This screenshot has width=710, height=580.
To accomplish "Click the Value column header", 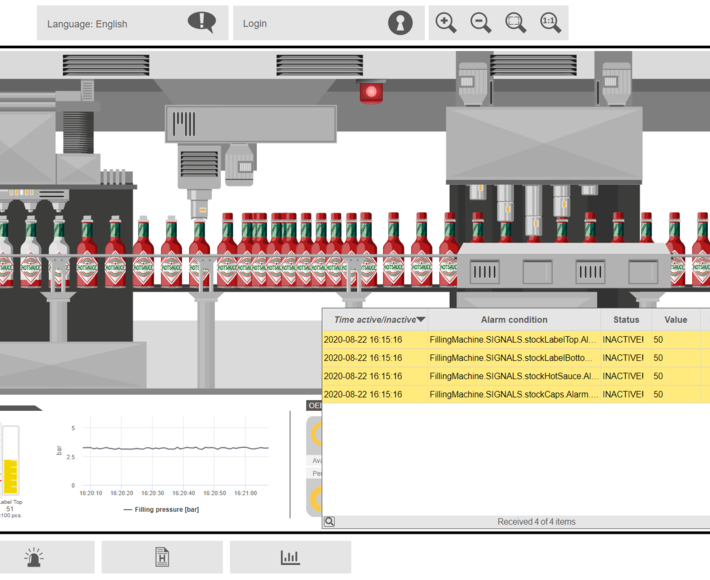I will [676, 320].
